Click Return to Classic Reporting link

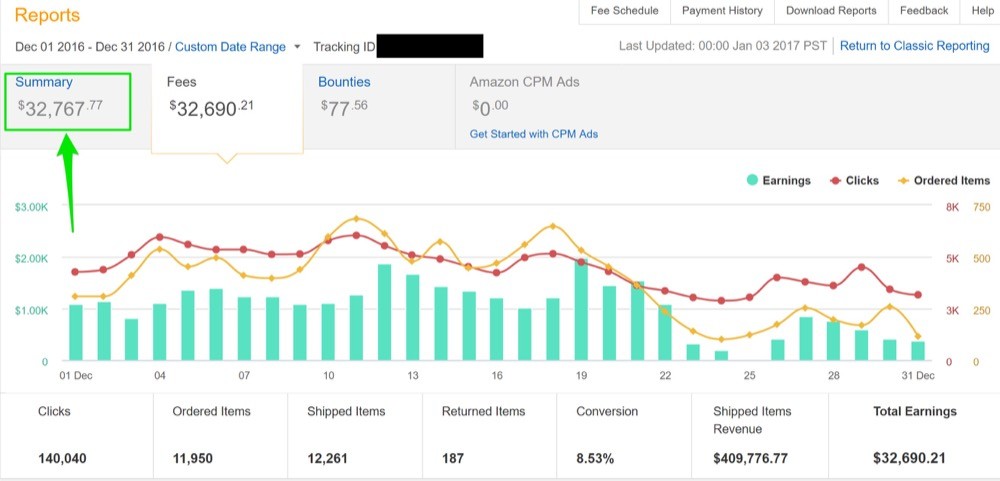[915, 46]
